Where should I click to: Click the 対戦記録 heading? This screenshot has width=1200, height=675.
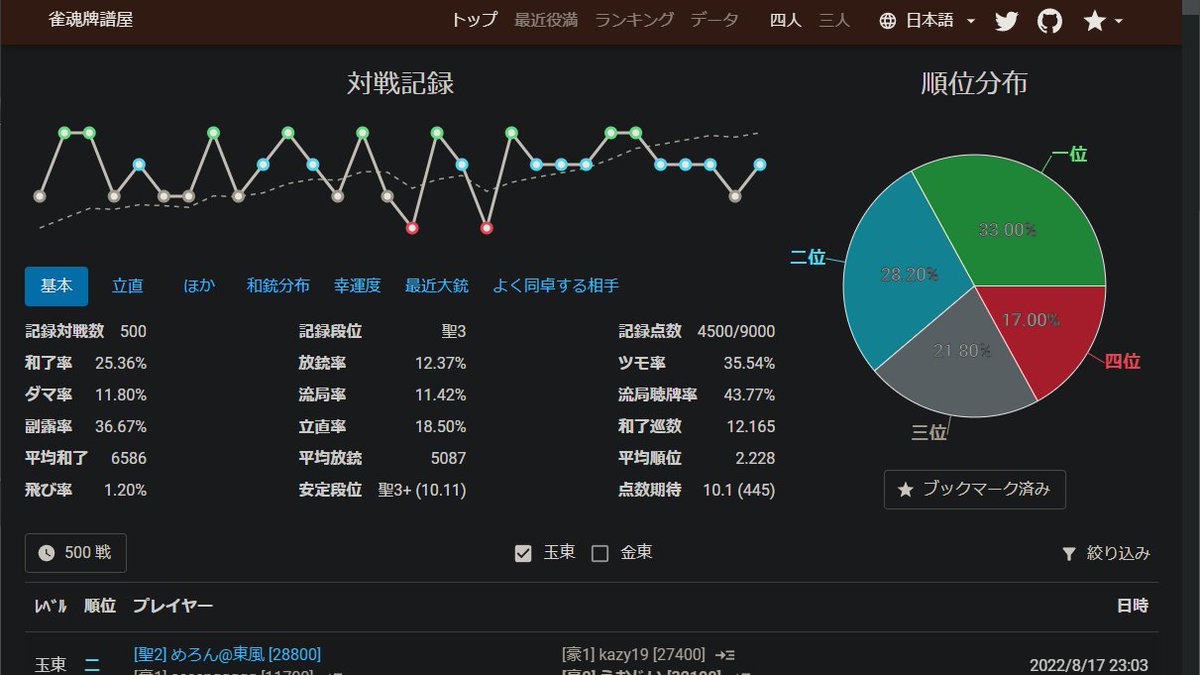(400, 83)
